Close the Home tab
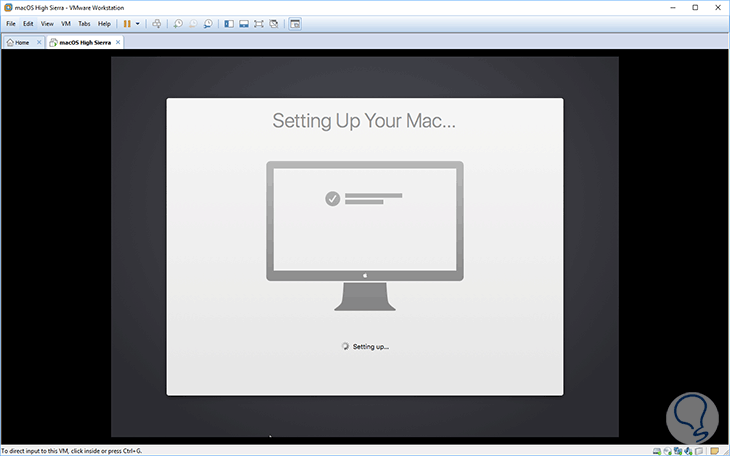This screenshot has height=456, width=730. [39, 42]
